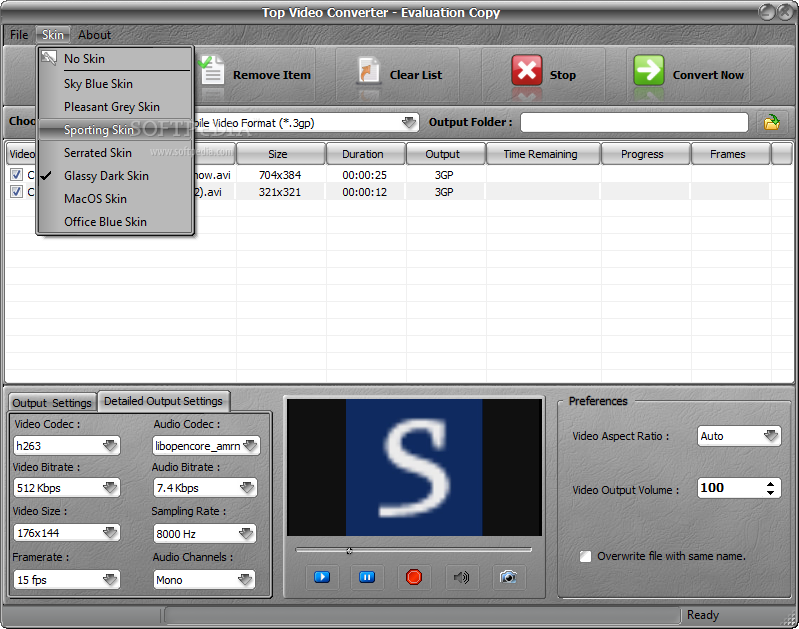Image resolution: width=799 pixels, height=629 pixels.
Task: Click Clear List button label
Action: tap(416, 75)
